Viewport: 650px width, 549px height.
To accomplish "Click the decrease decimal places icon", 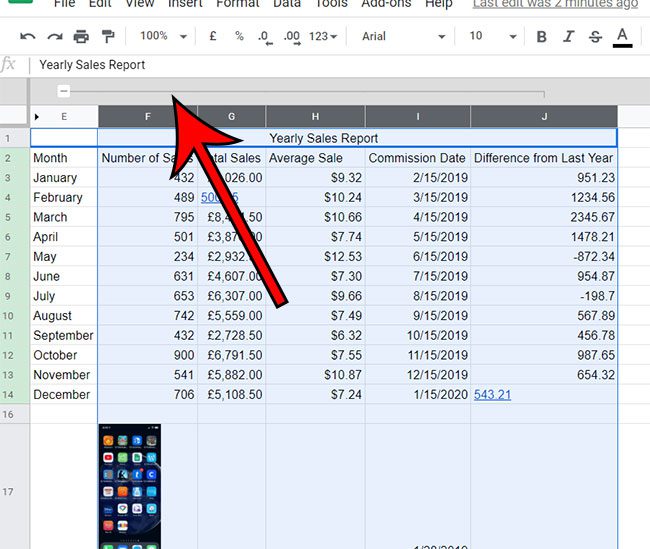I will tap(264, 37).
